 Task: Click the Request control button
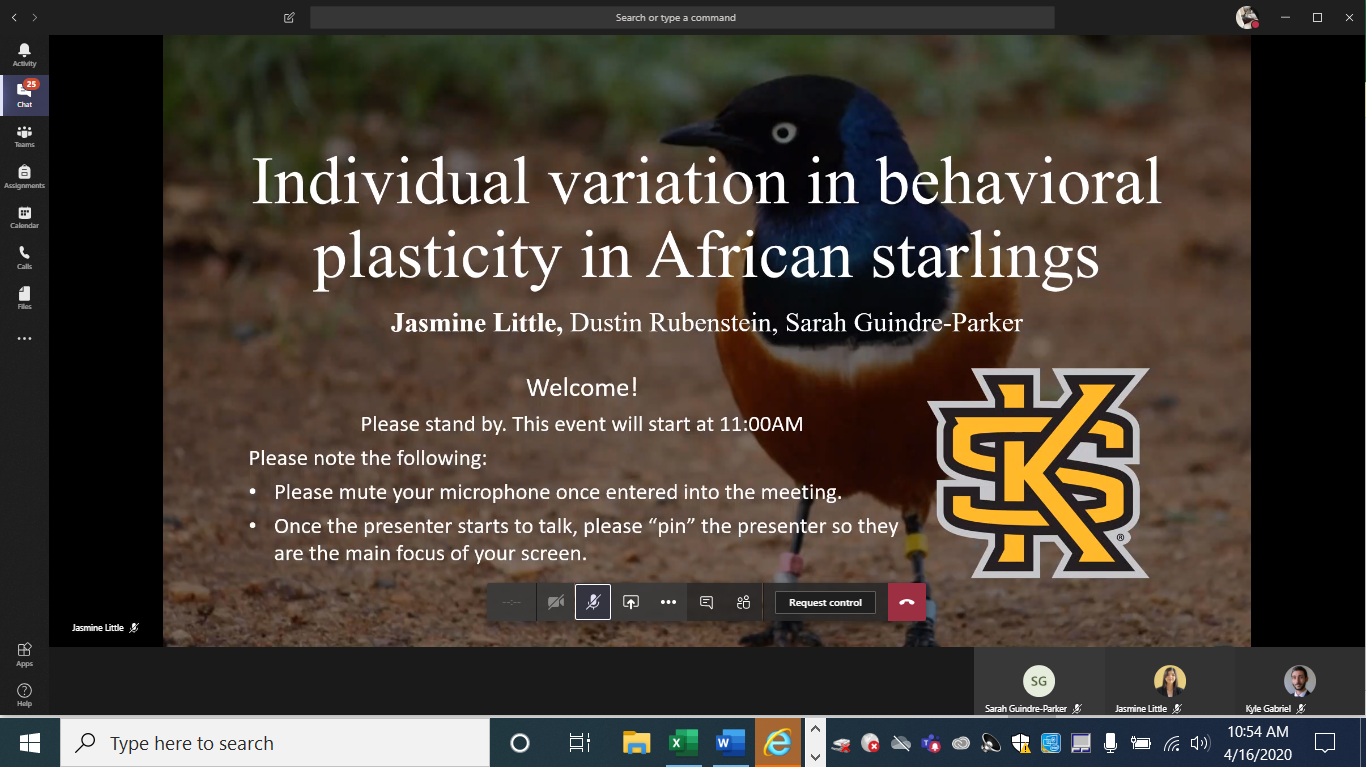825,602
